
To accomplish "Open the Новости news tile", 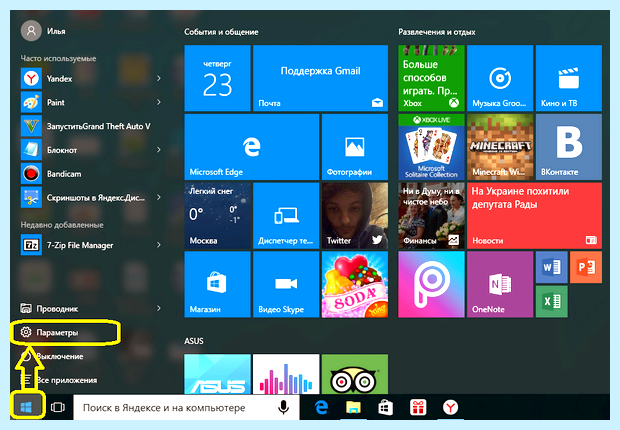I will 534,216.
